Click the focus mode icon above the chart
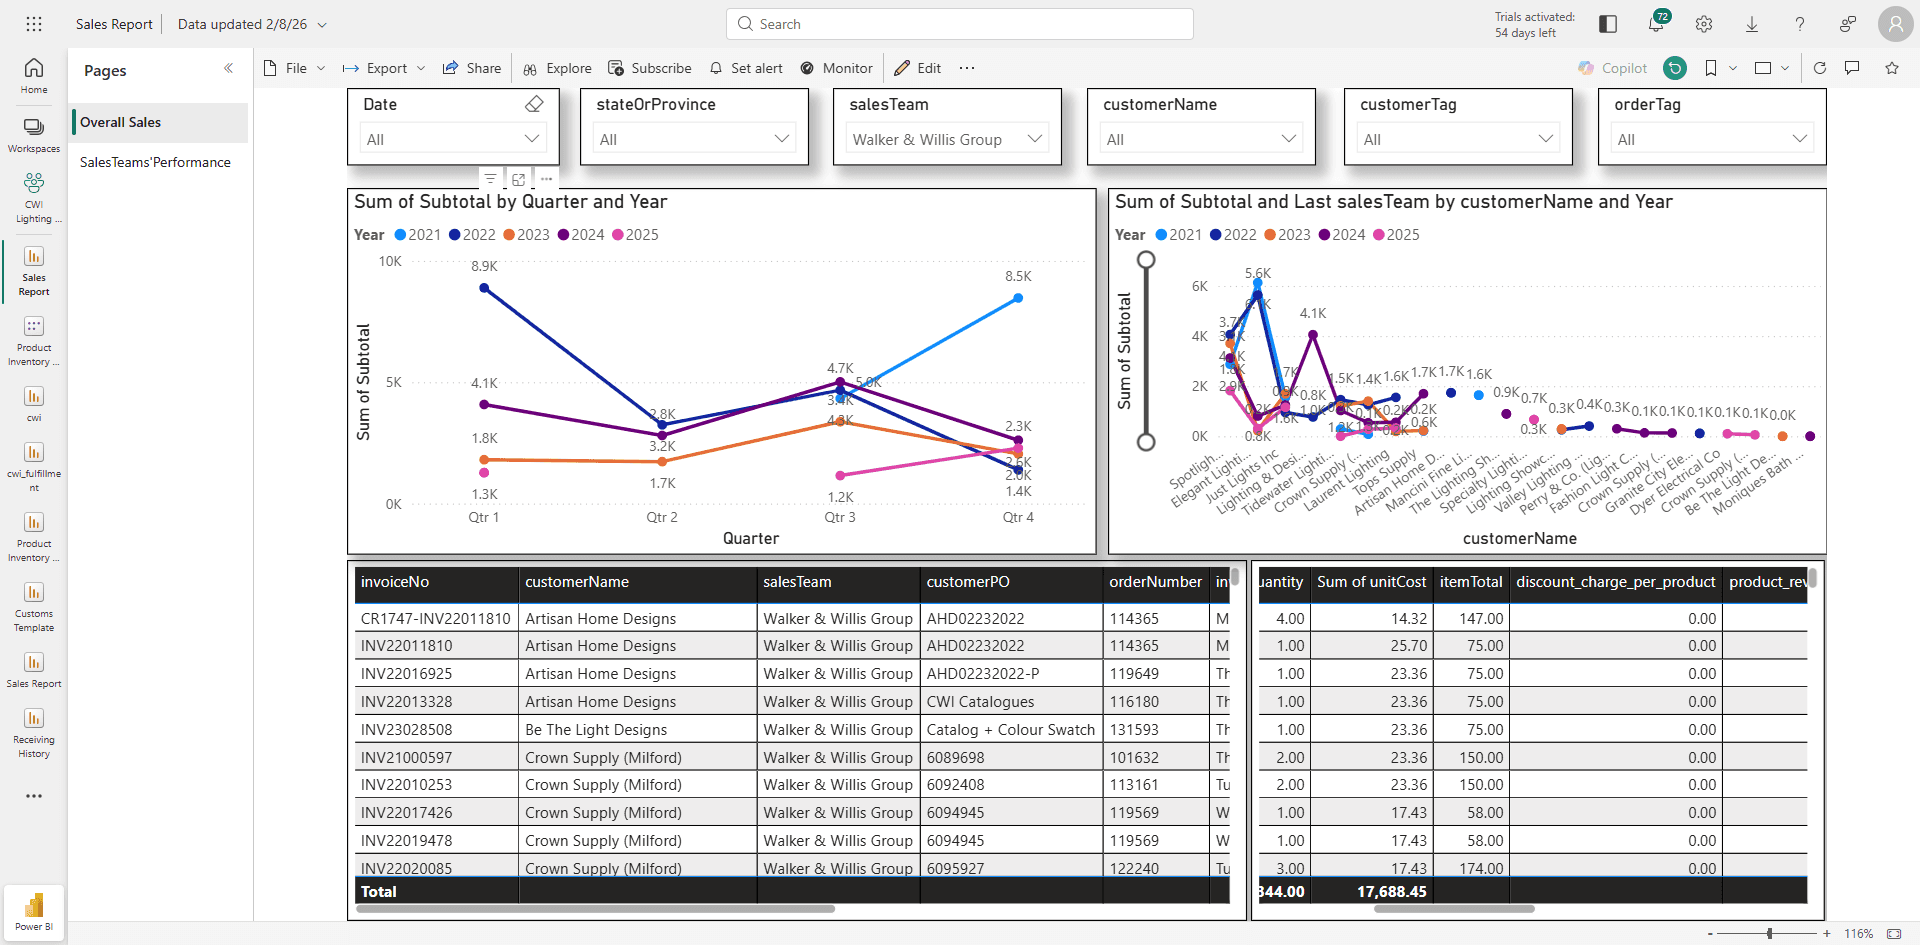This screenshot has height=945, width=1920. coord(518,179)
